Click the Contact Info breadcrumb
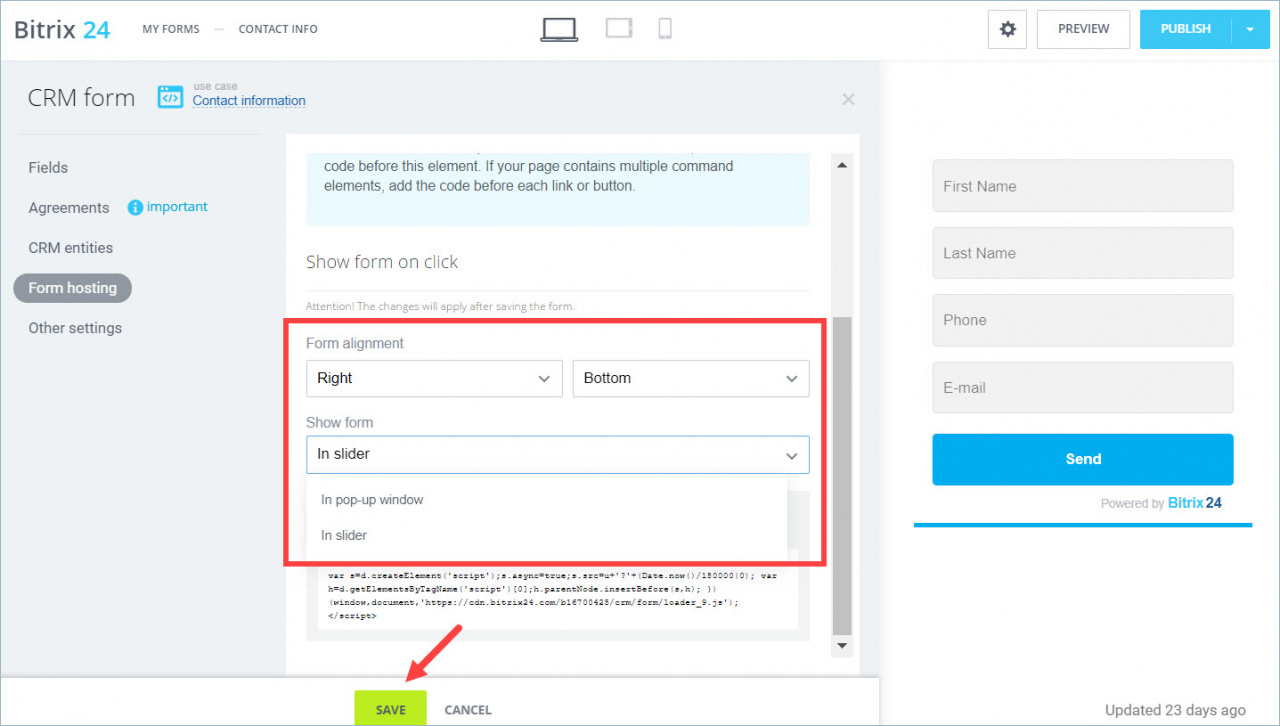The width and height of the screenshot is (1280, 726). (x=278, y=29)
